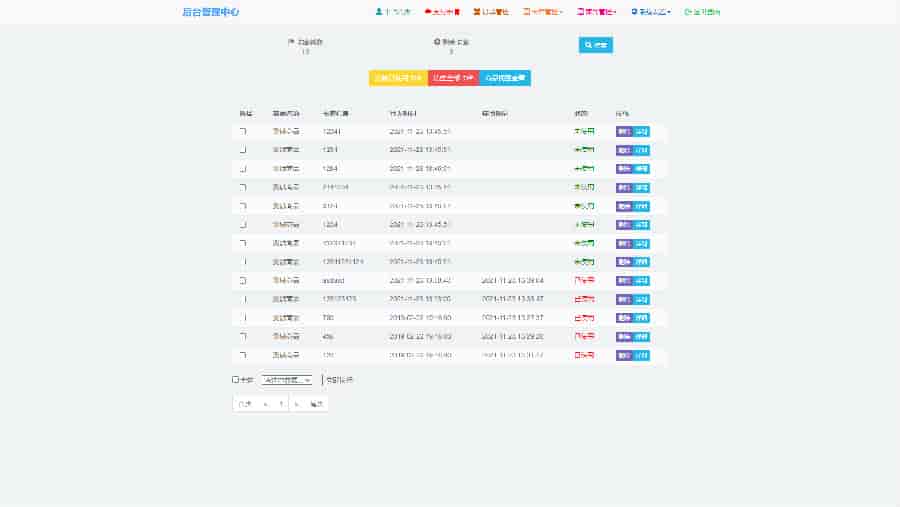Expand the dark-blue-icon navigation menu with caret
The height and width of the screenshot is (507, 900).
[x=651, y=12]
